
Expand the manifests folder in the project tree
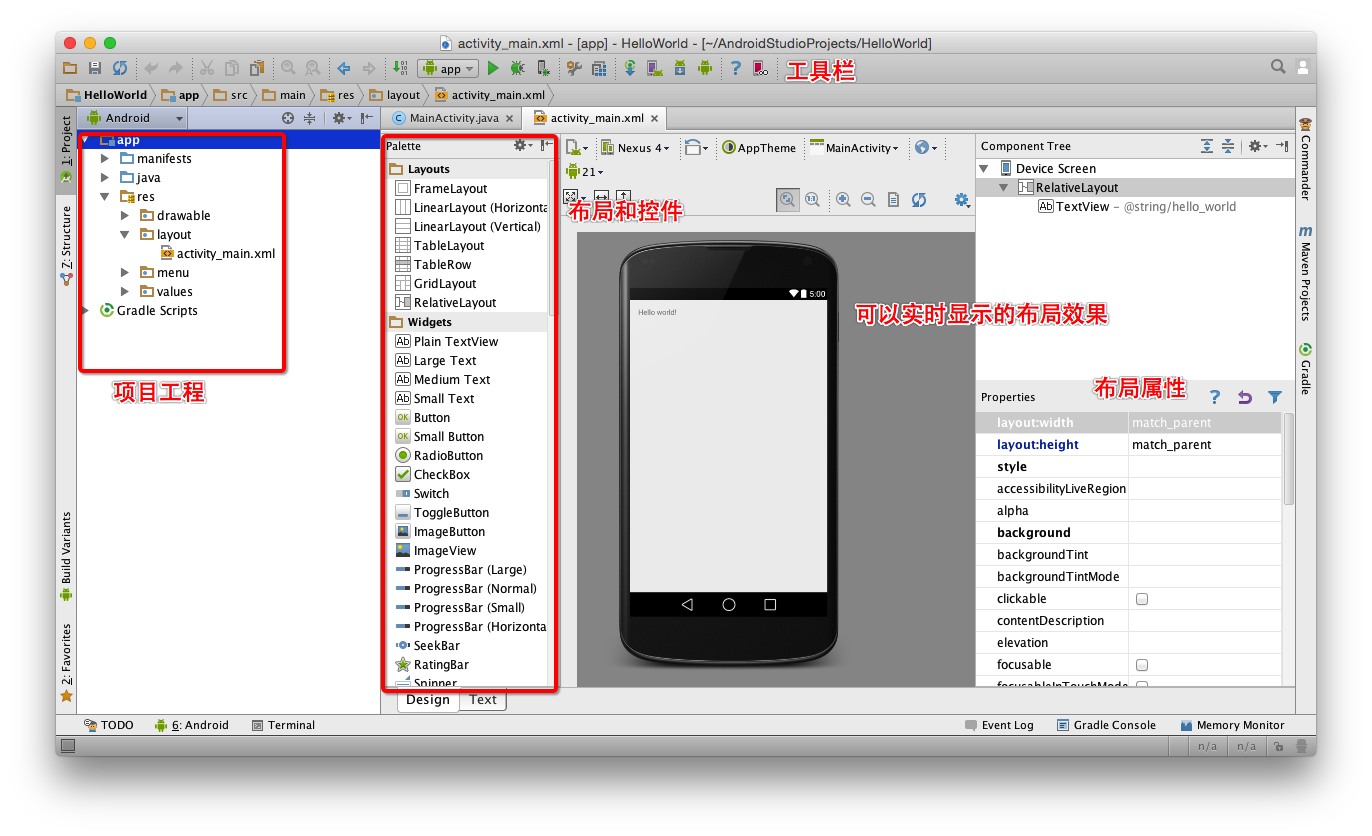point(105,158)
